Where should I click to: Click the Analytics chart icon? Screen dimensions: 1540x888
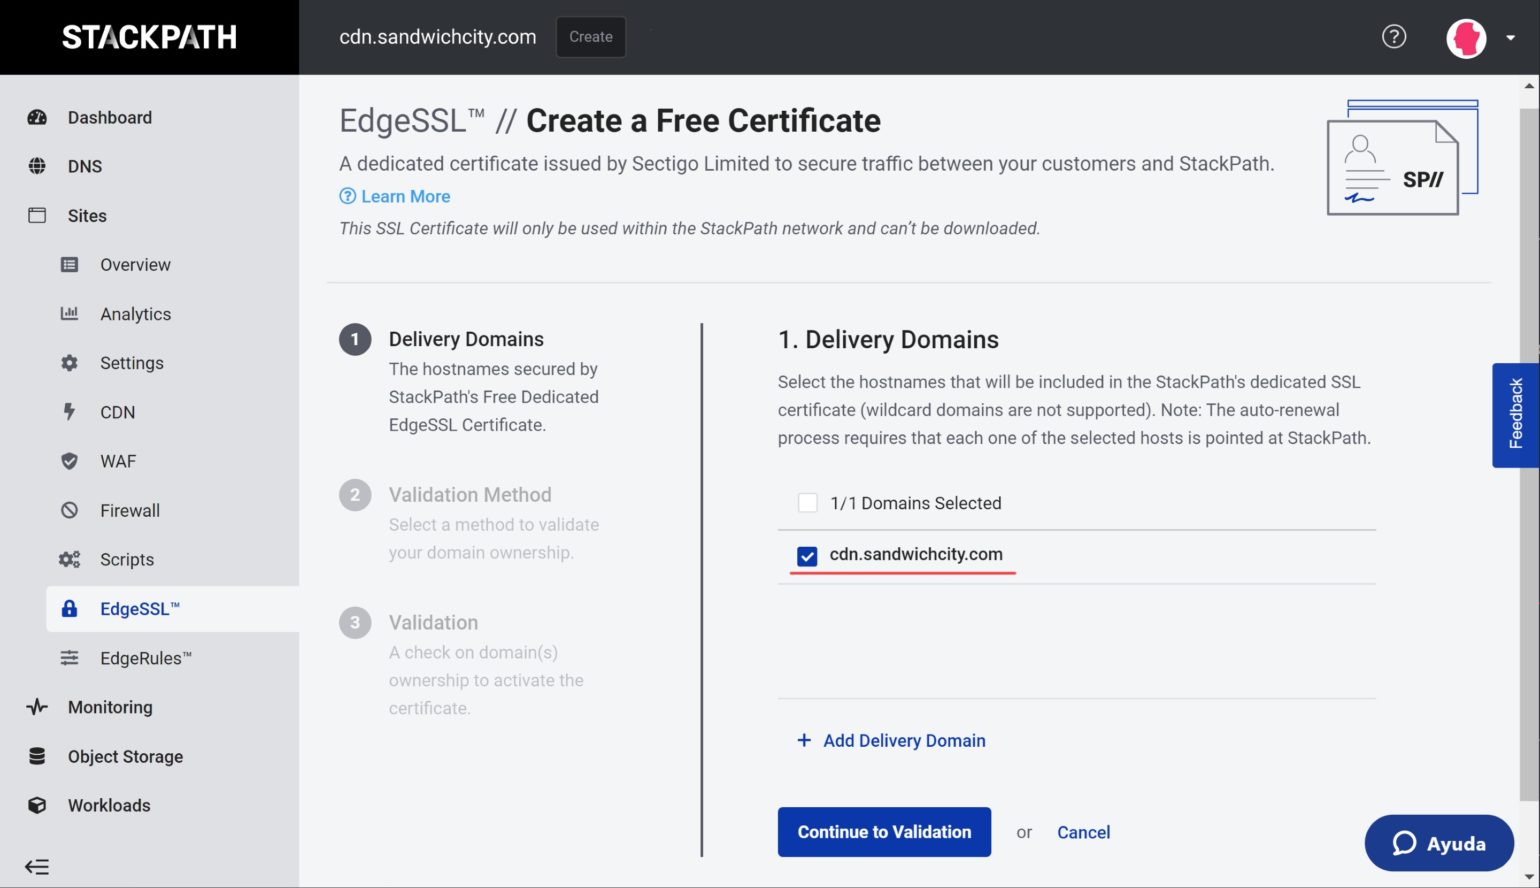[69, 314]
